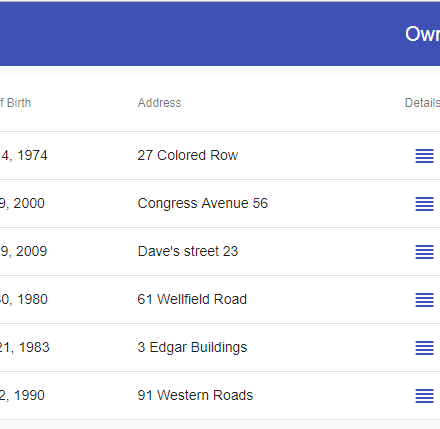The image size is (440, 429).
Task: Click the Owner title in blue header
Action: [x=422, y=34]
